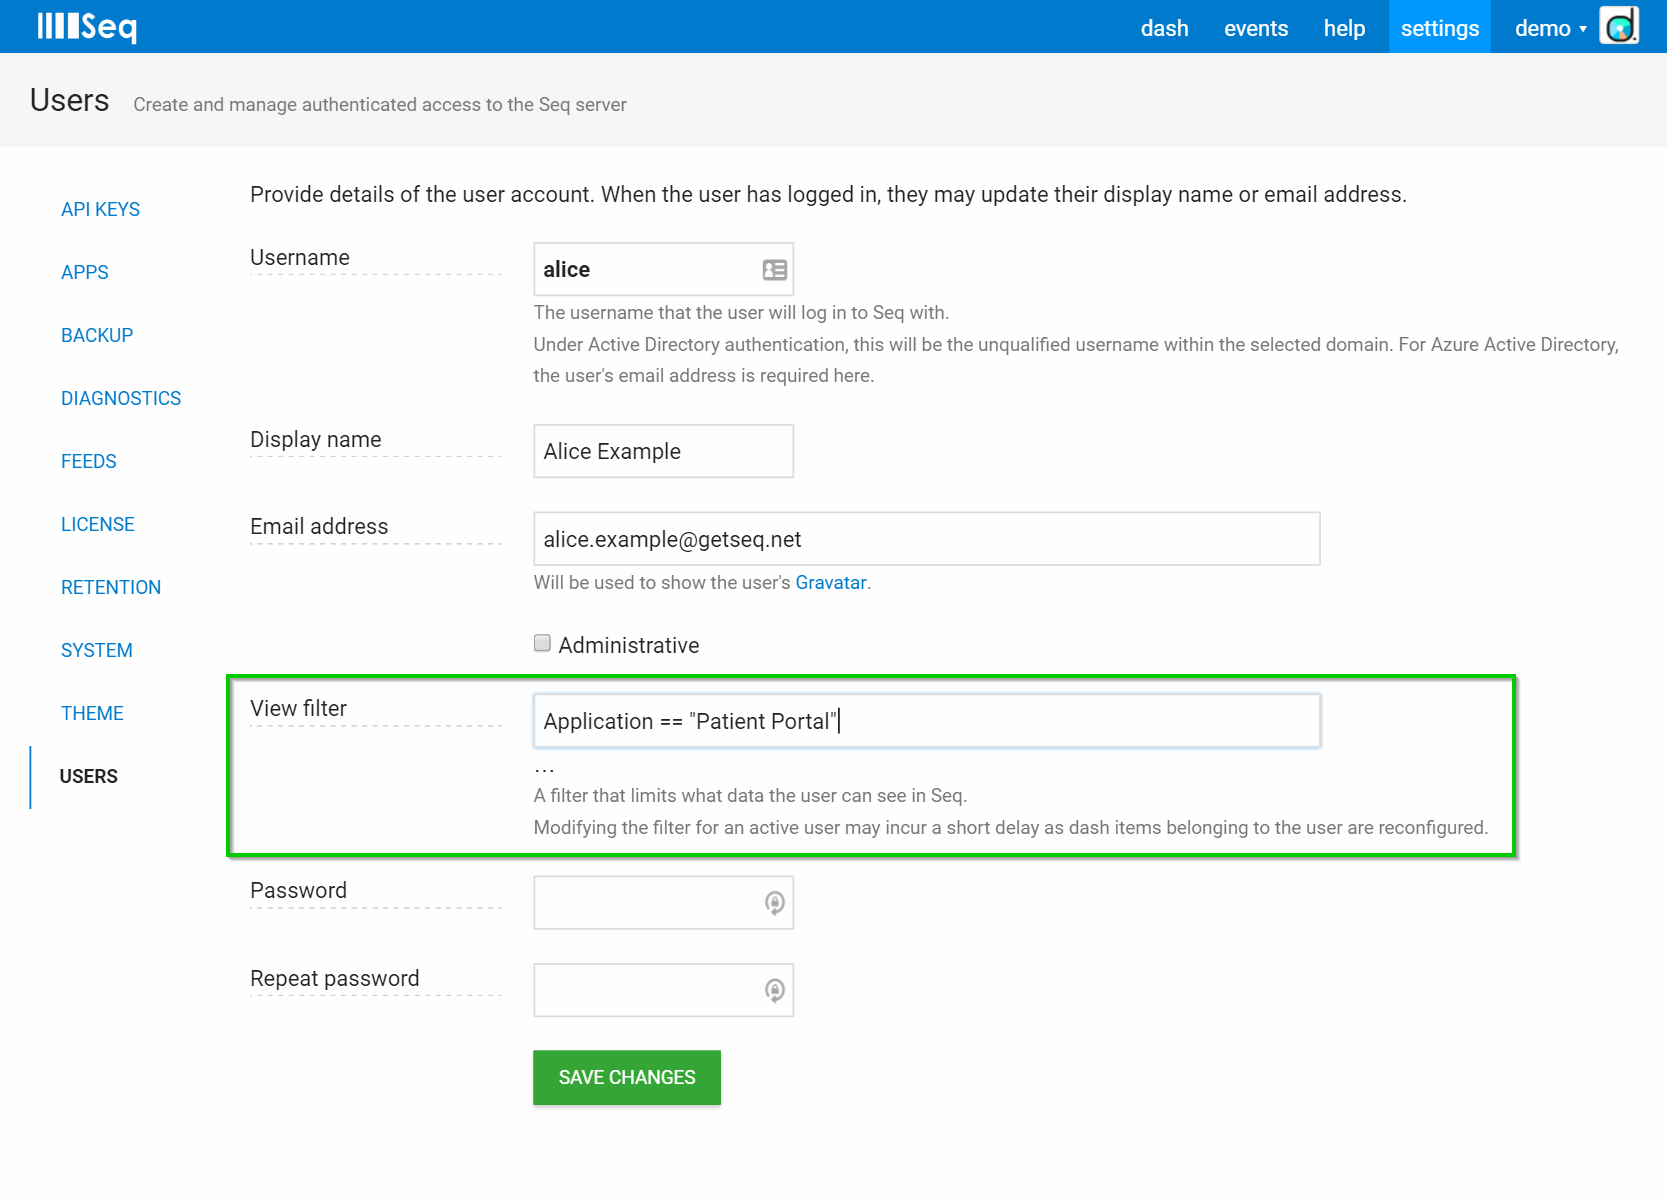The height and width of the screenshot is (1202, 1667).
Task: Open the events page
Action: coord(1256,28)
